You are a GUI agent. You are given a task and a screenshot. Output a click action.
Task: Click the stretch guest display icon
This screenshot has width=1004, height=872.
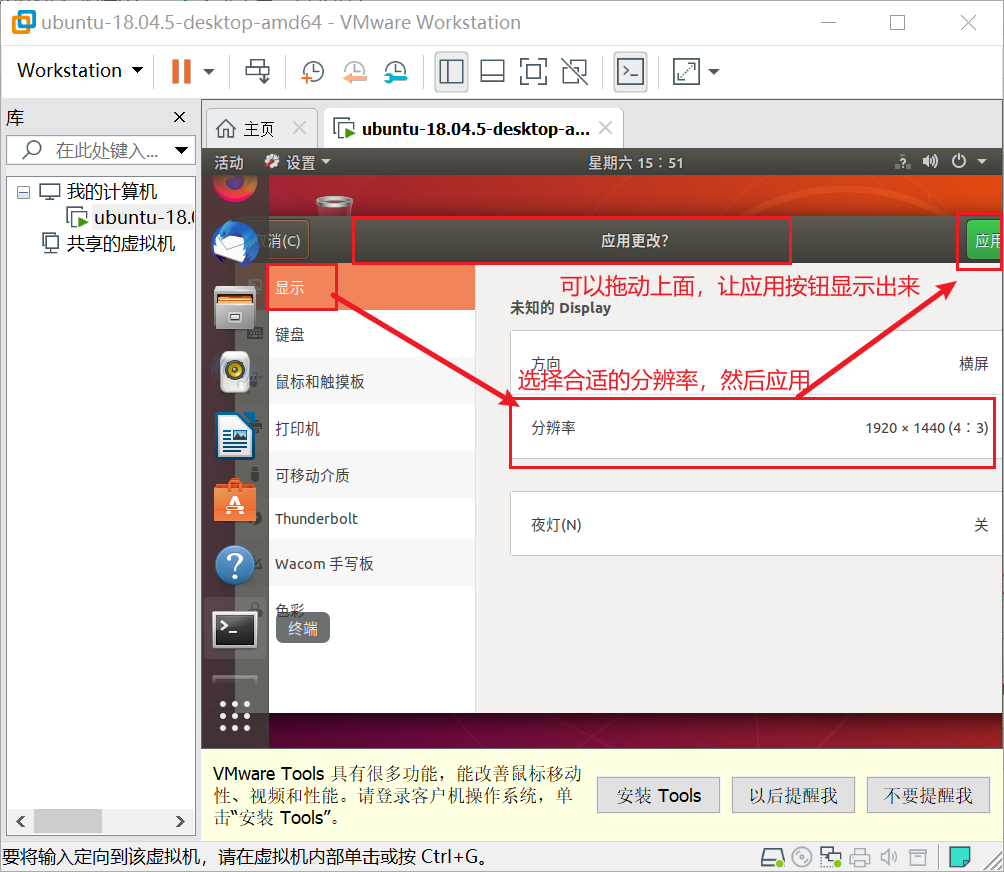[x=686, y=71]
